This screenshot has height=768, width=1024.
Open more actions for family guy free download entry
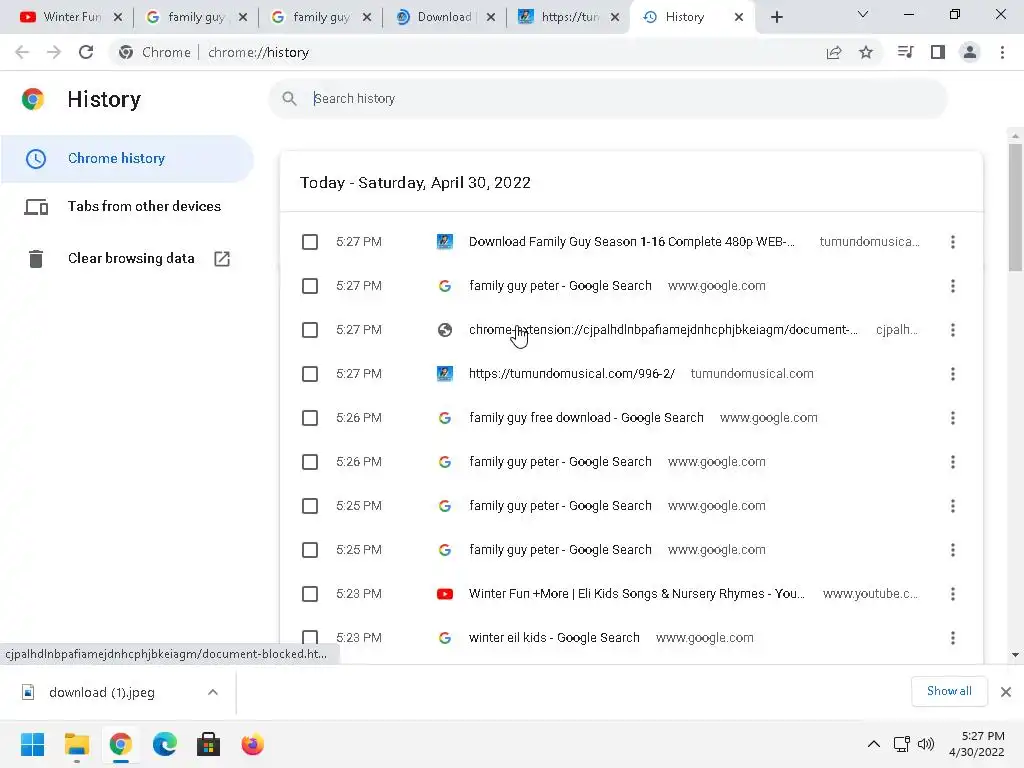[953, 418]
